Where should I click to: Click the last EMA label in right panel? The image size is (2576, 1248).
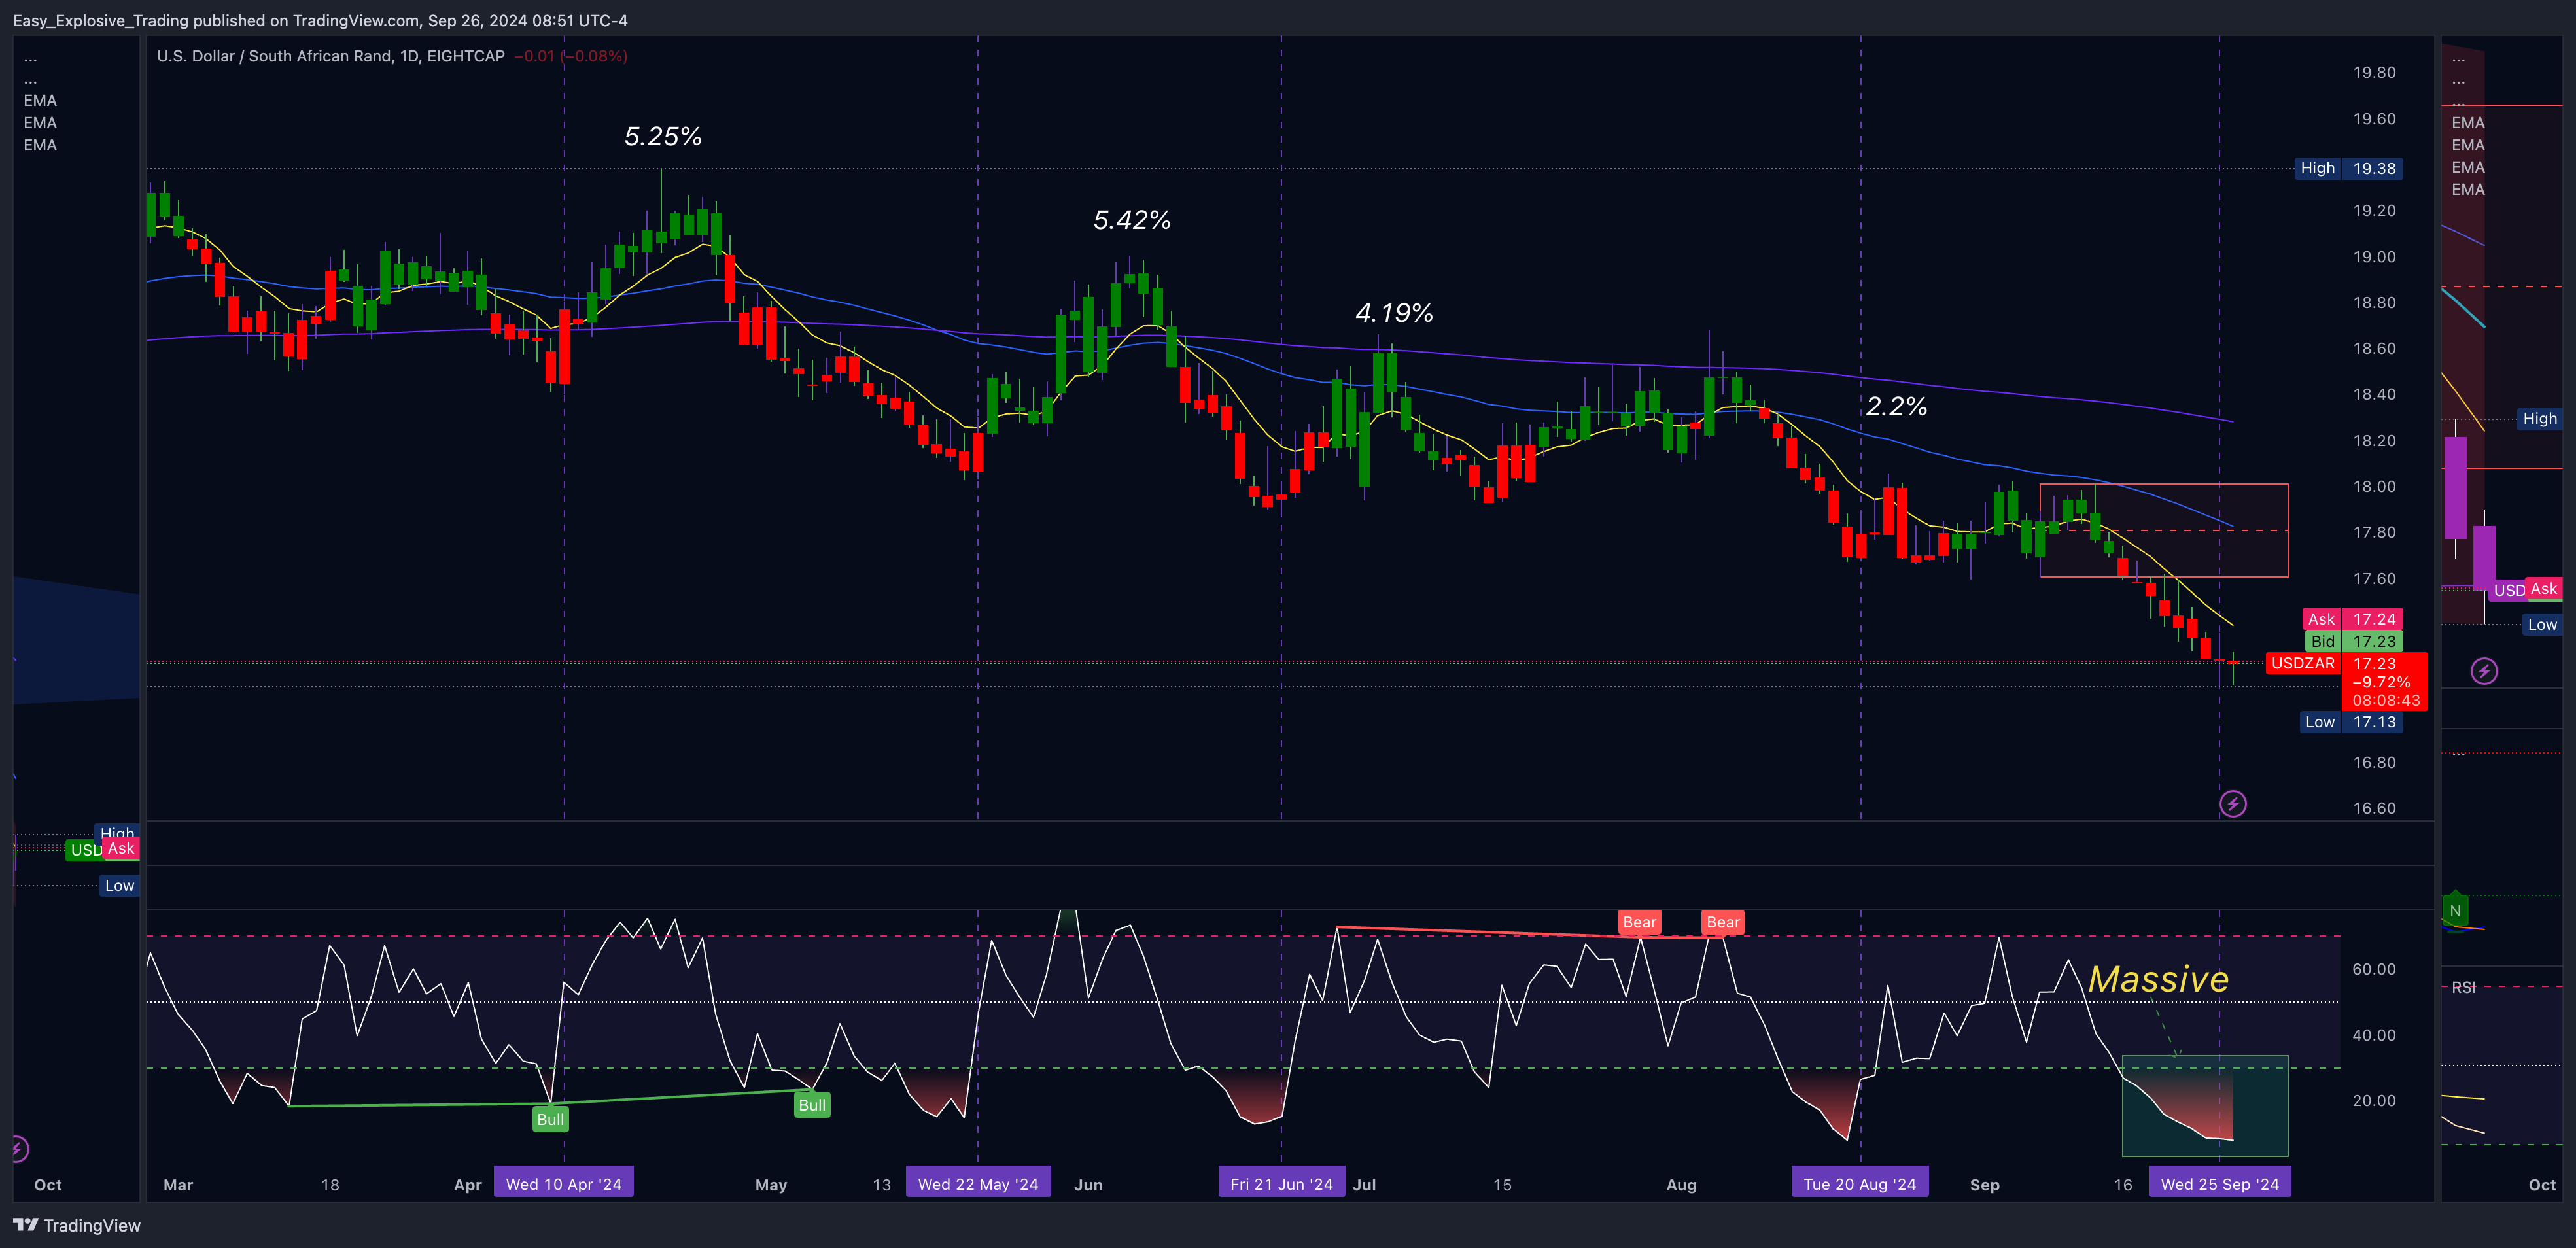[2468, 190]
